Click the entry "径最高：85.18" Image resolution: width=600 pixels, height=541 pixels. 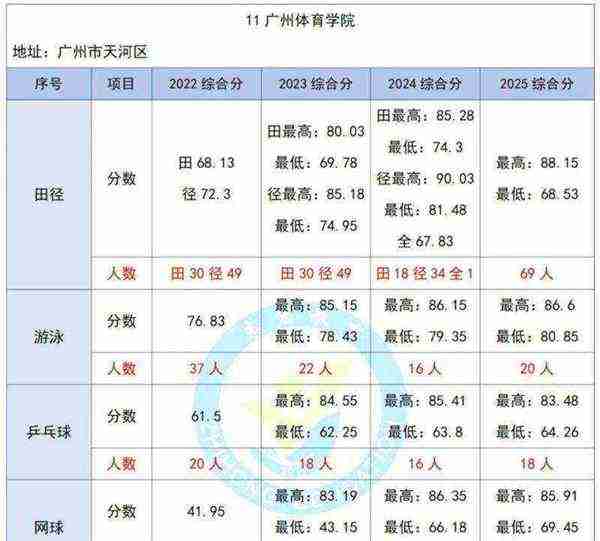pos(316,194)
